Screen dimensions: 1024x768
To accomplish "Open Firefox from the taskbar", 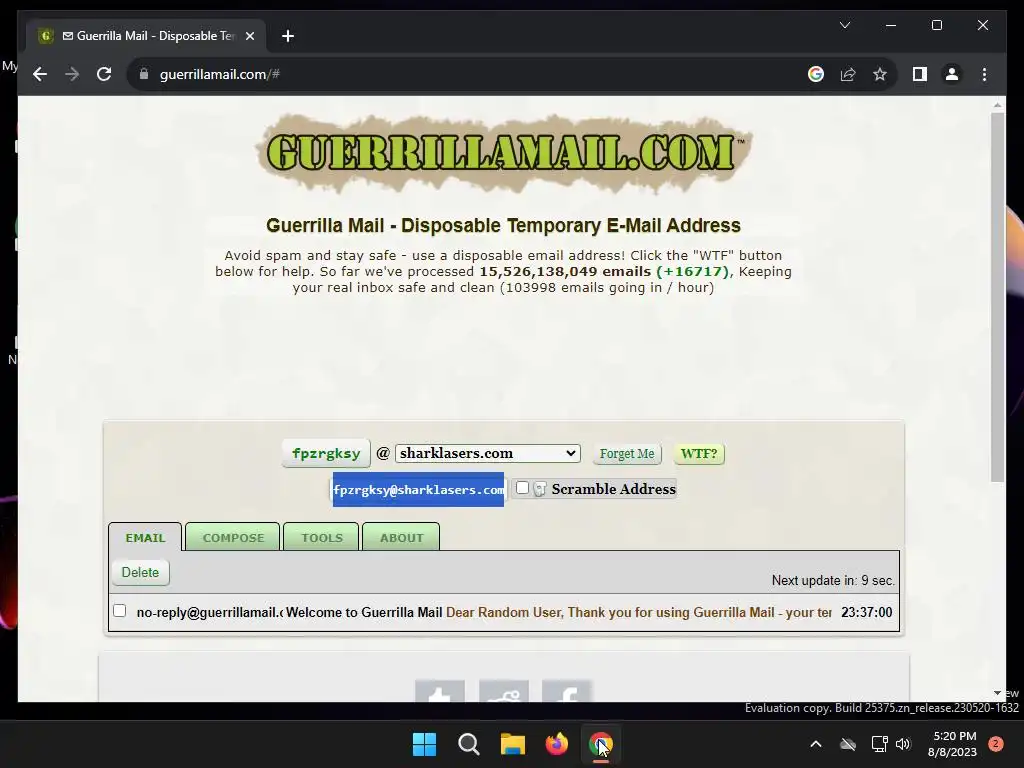I will point(556,744).
